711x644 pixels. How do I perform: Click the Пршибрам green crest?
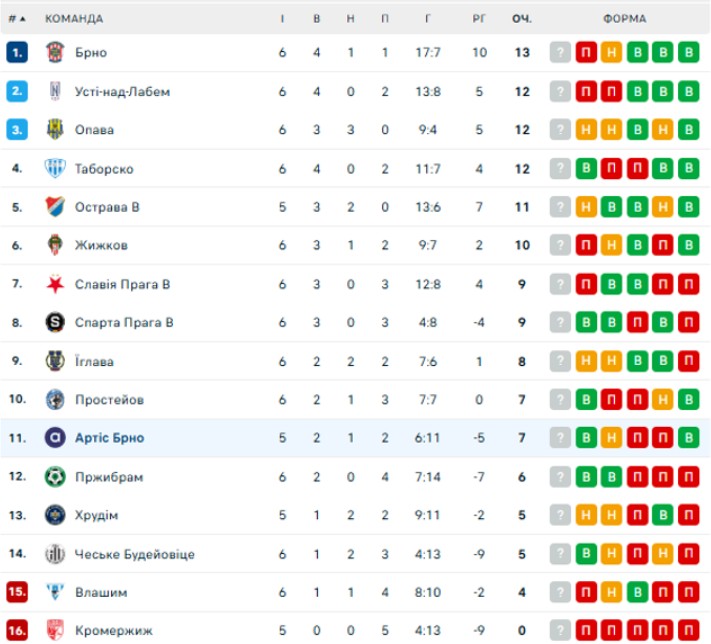54,477
